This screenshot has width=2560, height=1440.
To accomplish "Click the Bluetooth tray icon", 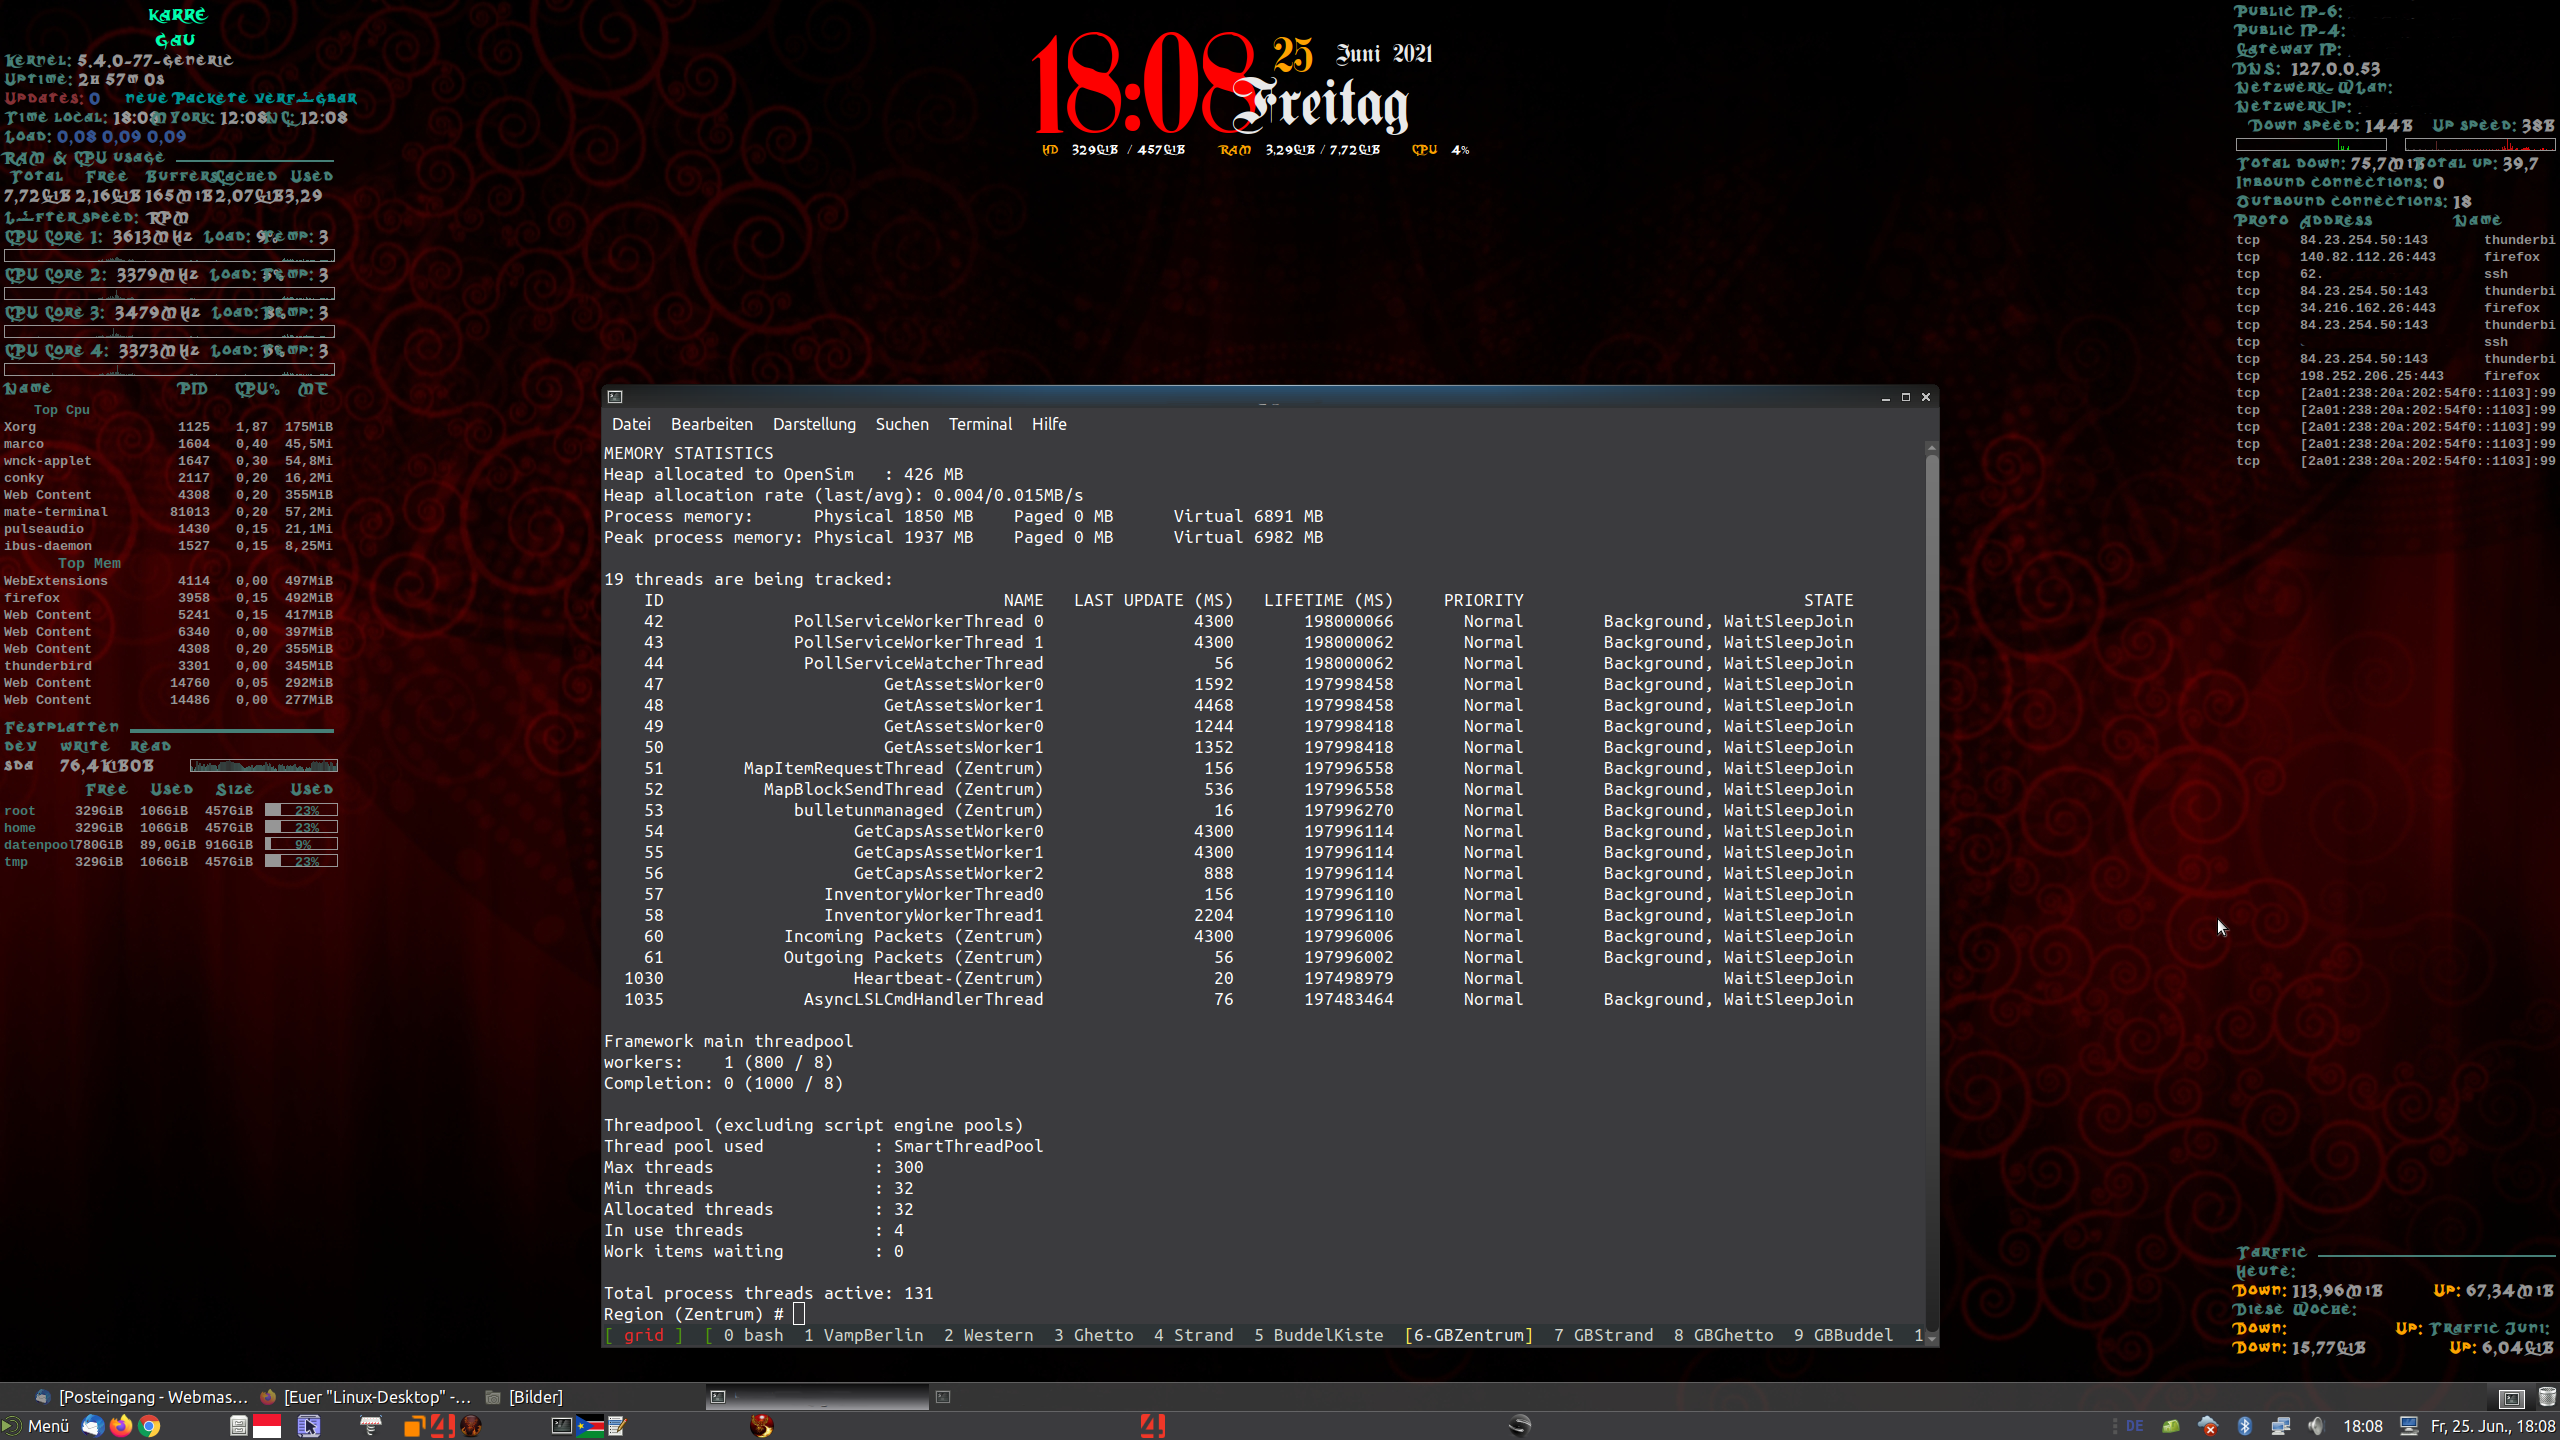I will 2245,1426.
